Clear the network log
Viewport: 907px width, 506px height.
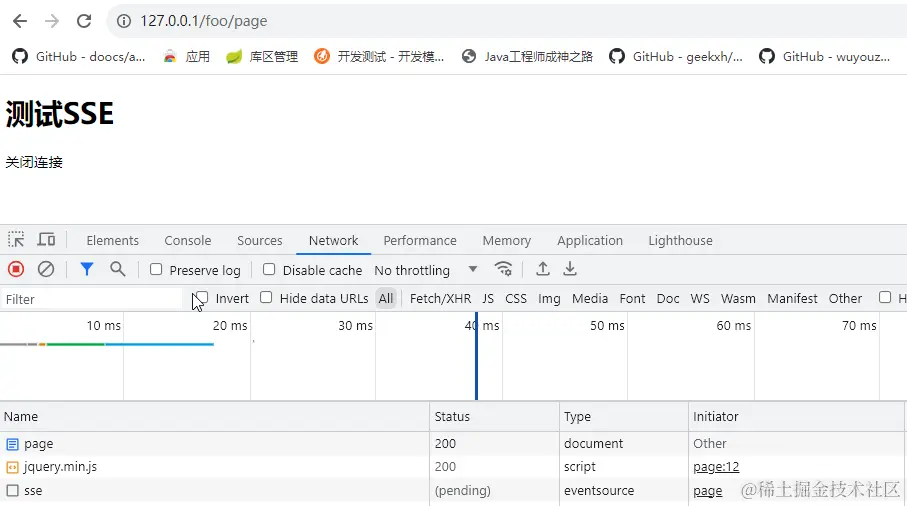click(46, 269)
